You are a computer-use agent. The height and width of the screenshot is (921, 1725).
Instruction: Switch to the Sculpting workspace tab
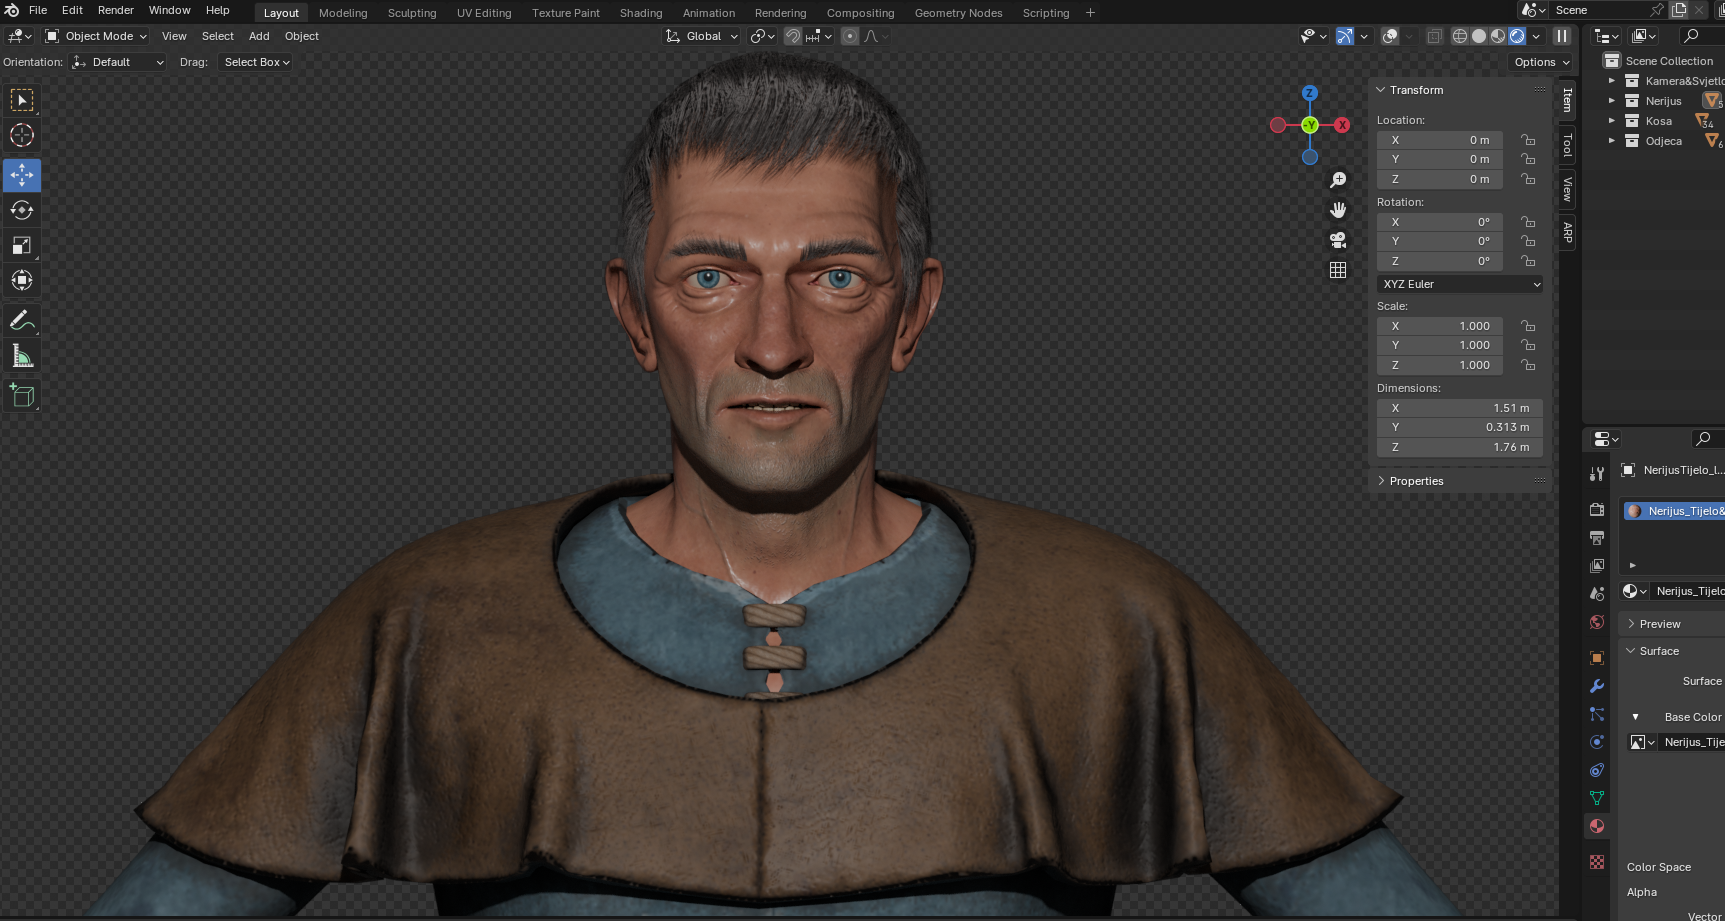(x=412, y=13)
